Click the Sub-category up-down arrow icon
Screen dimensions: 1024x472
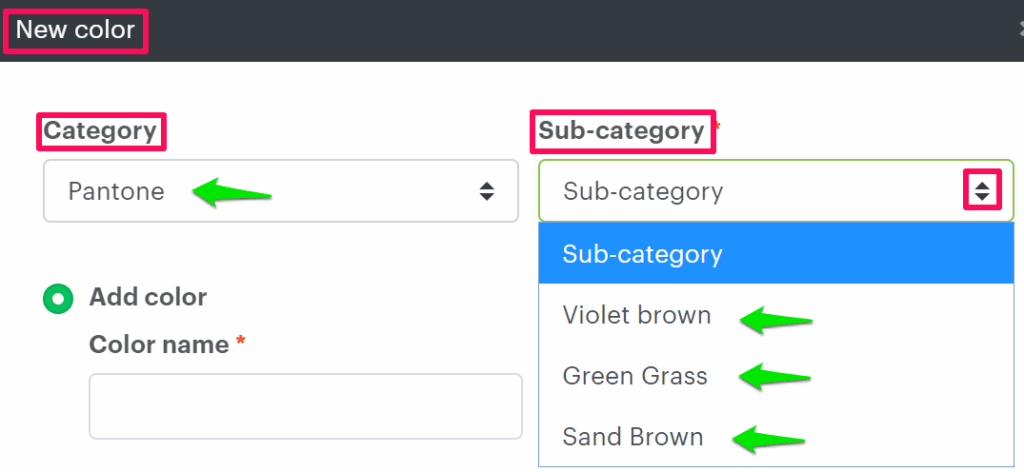point(982,191)
